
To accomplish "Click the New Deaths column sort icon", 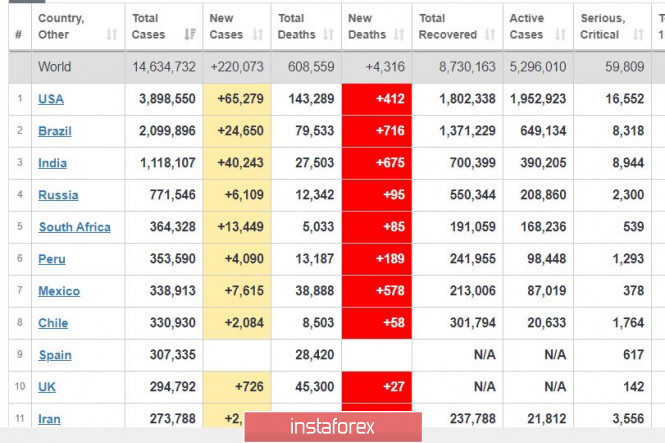I will [x=399, y=35].
